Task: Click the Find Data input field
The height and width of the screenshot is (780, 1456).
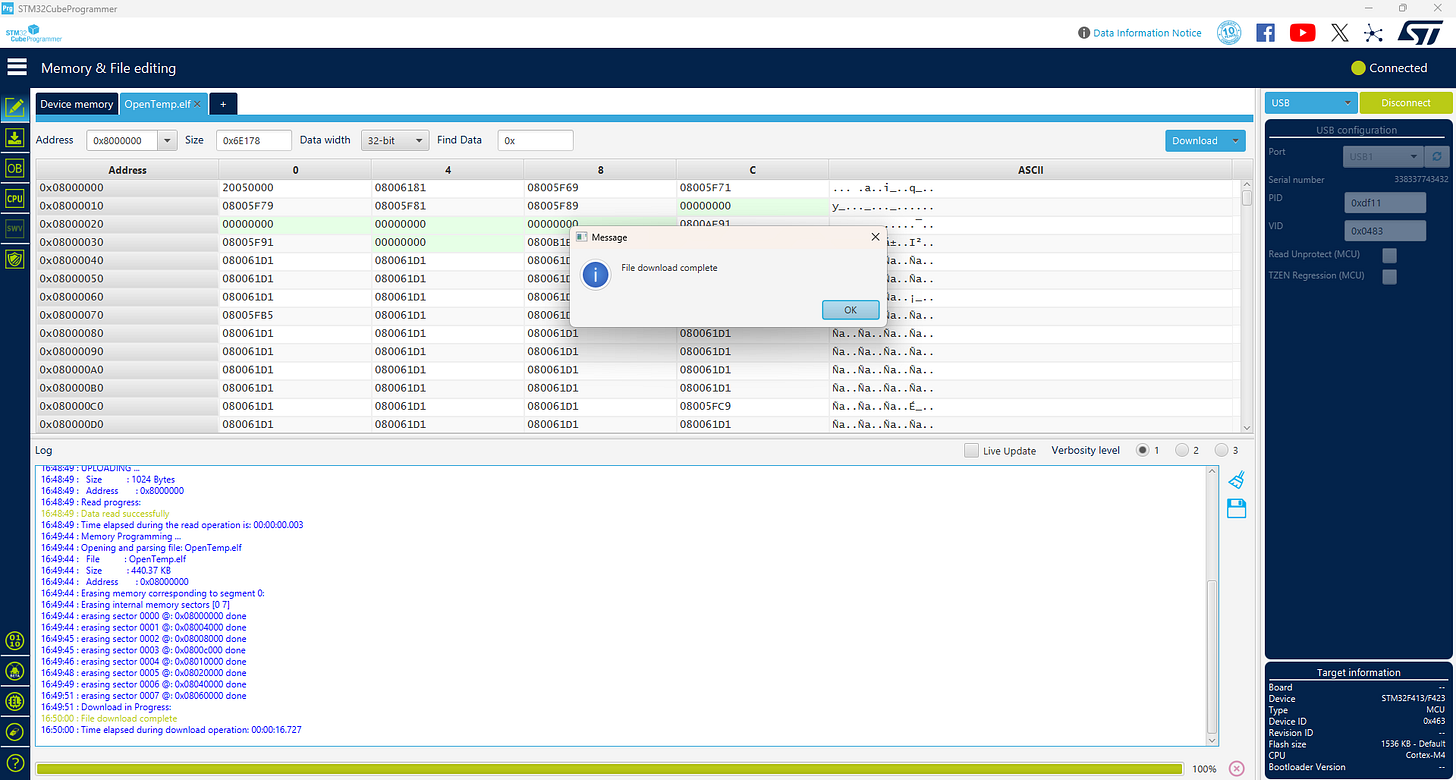Action: coord(535,141)
